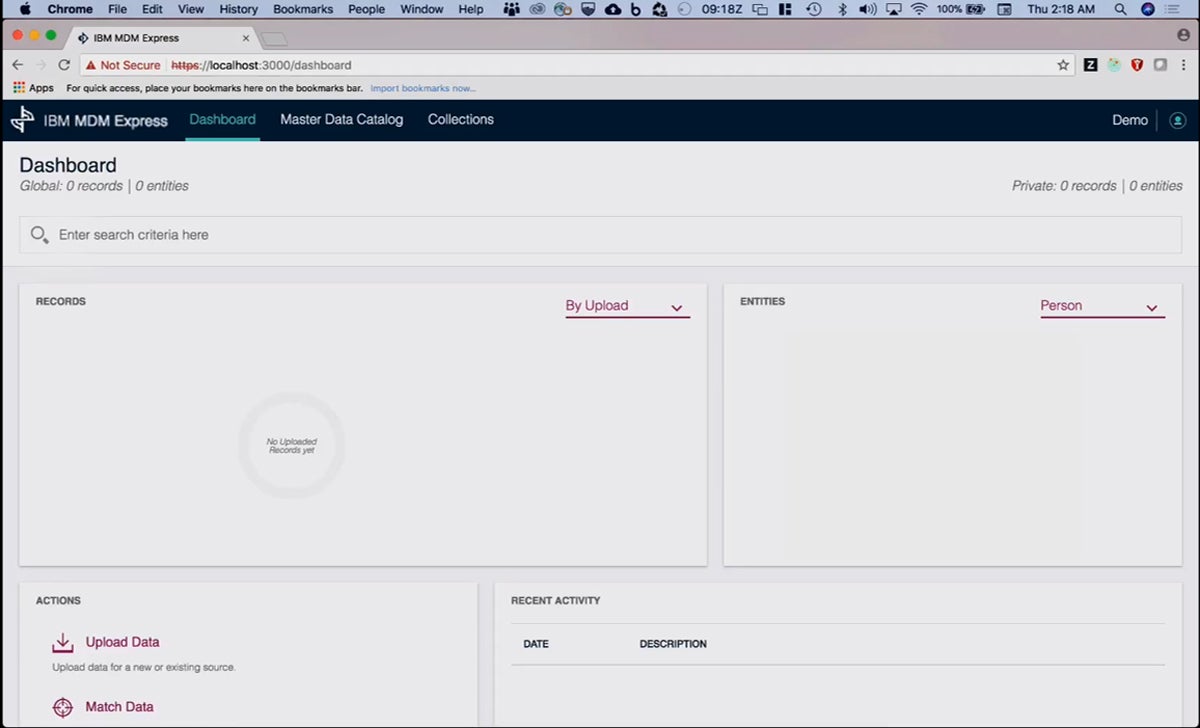Click the gray square extension icon
Screen dimensions: 1200x728
click(x=1160, y=65)
